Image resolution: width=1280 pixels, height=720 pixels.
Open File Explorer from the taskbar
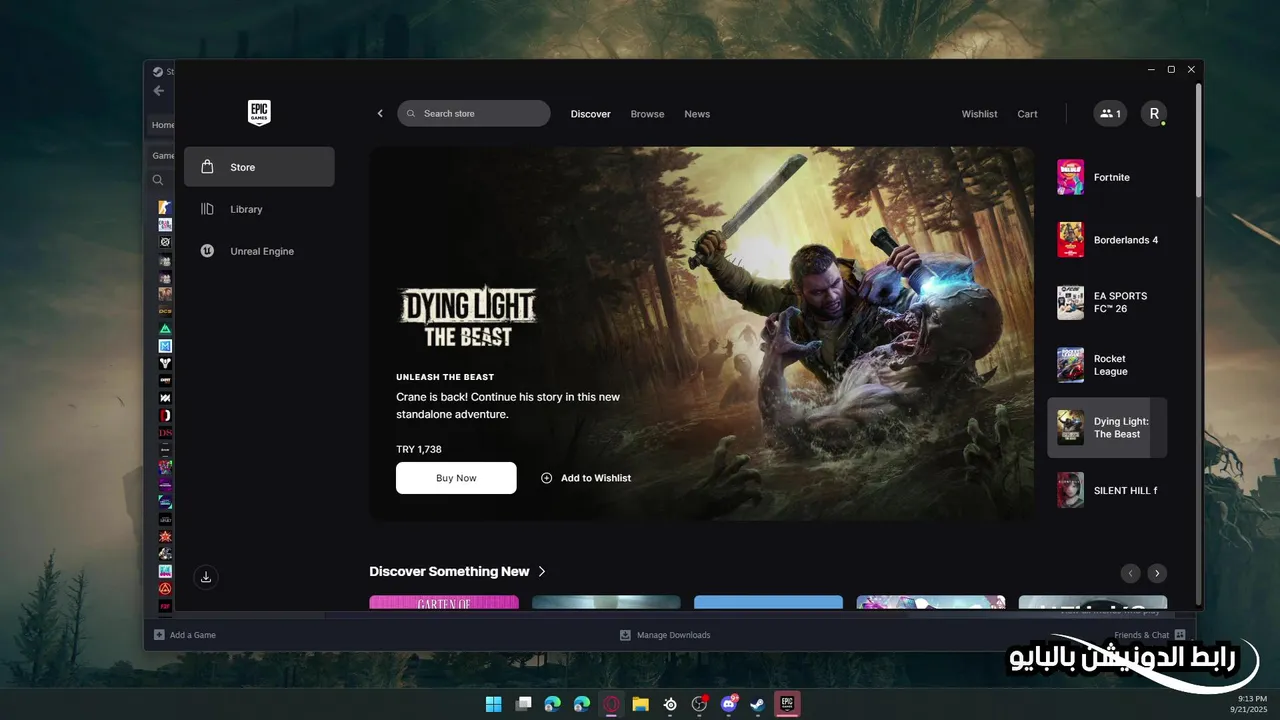[640, 704]
